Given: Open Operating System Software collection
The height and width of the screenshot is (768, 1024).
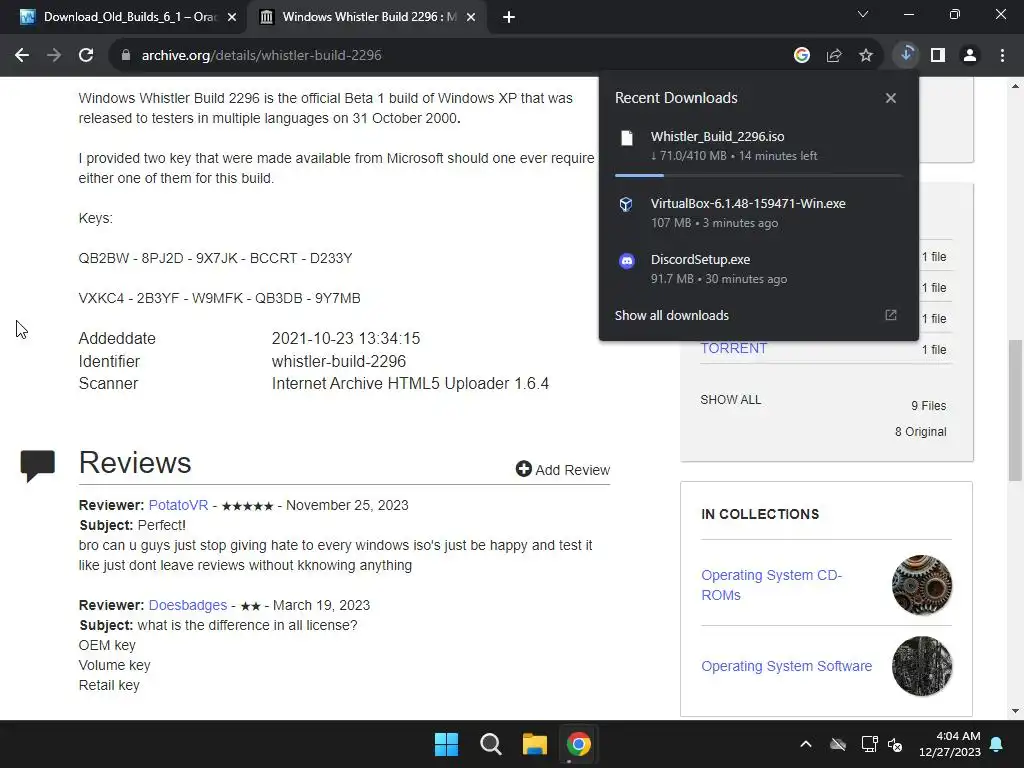Looking at the screenshot, I should [x=786, y=666].
